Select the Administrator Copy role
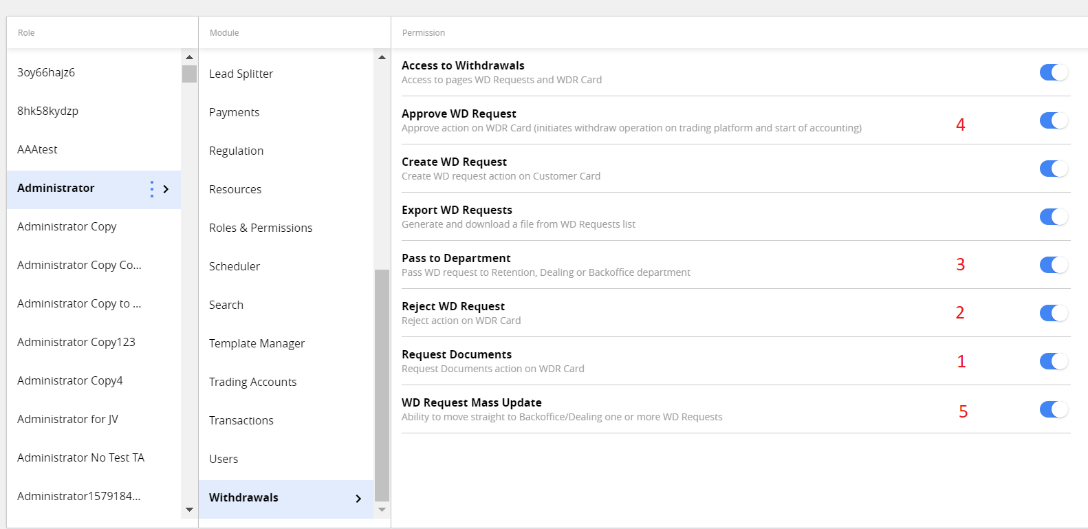The width and height of the screenshot is (1088, 529). pos(94,226)
